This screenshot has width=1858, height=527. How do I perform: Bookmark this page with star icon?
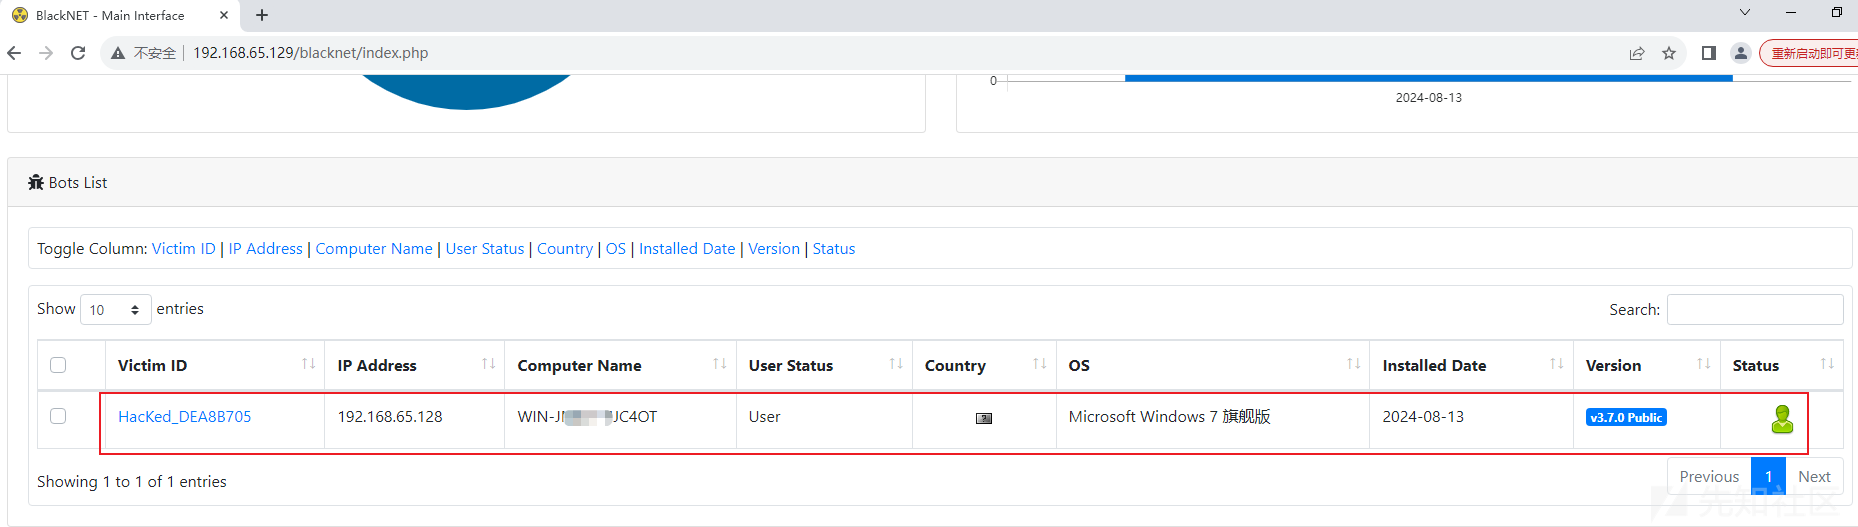pyautogui.click(x=1669, y=53)
